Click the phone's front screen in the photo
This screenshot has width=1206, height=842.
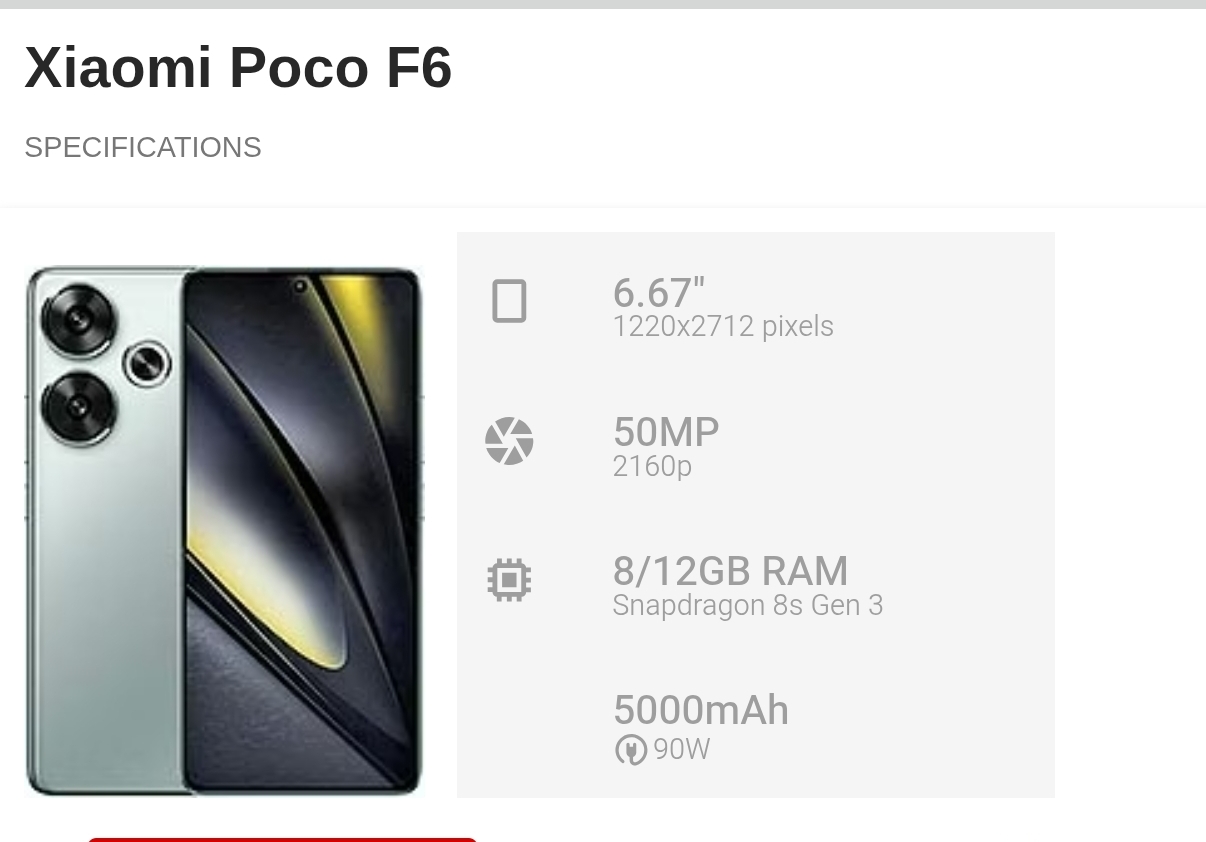301,530
